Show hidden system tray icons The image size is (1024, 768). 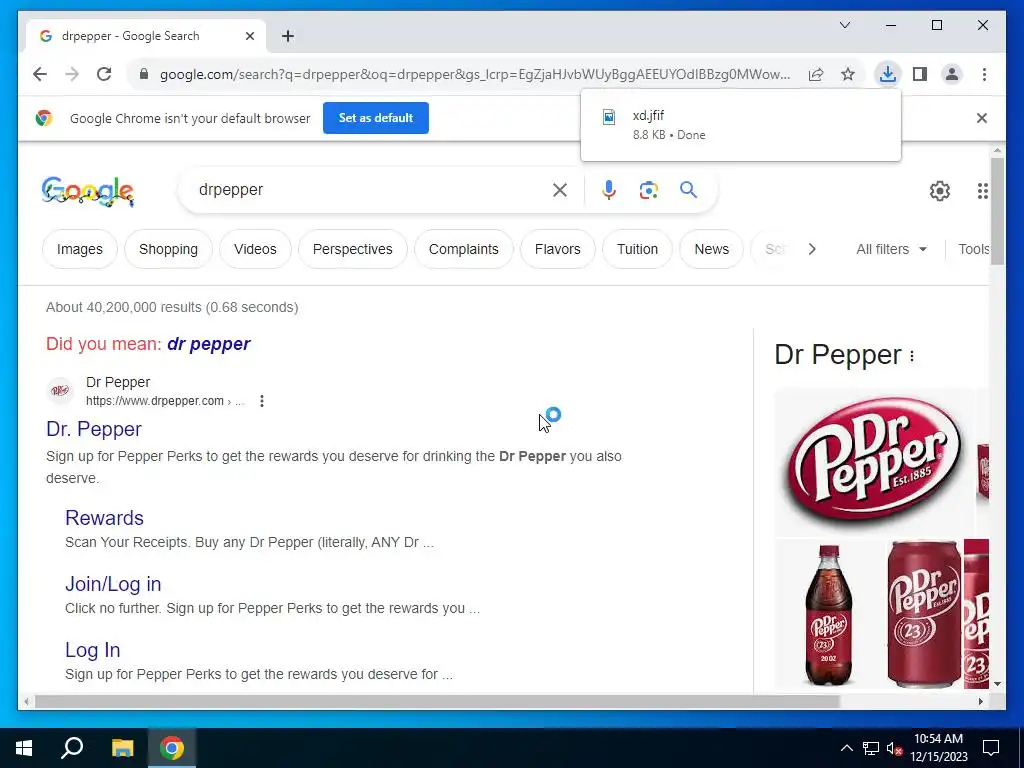[x=846, y=748]
